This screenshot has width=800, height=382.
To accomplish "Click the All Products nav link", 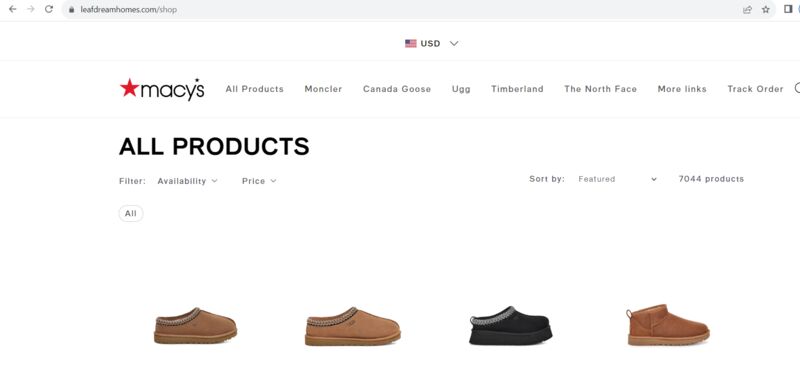I will [x=255, y=89].
